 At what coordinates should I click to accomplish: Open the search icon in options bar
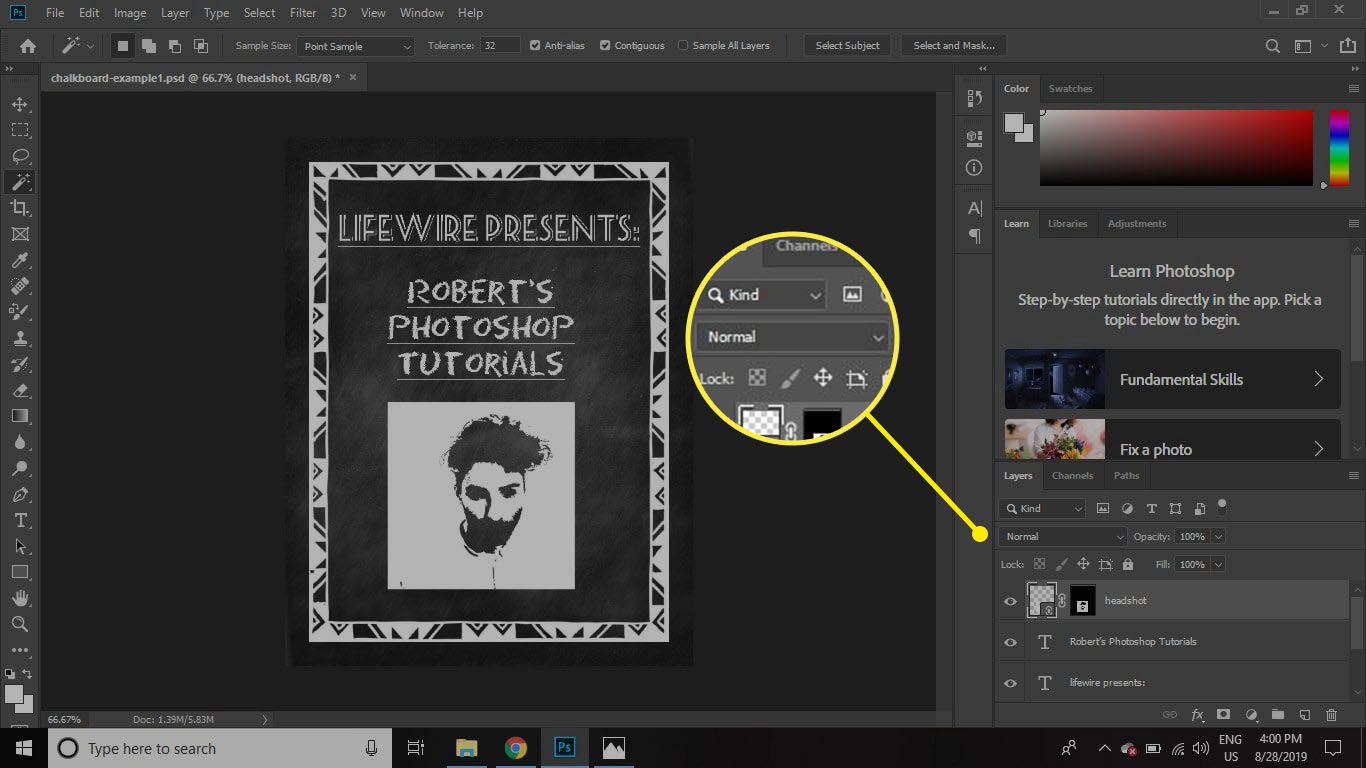1273,45
